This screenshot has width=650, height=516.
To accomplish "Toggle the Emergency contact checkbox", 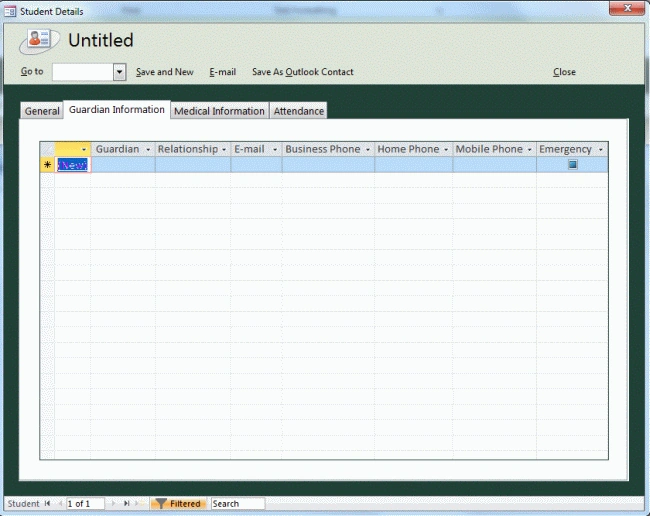I will point(572,165).
